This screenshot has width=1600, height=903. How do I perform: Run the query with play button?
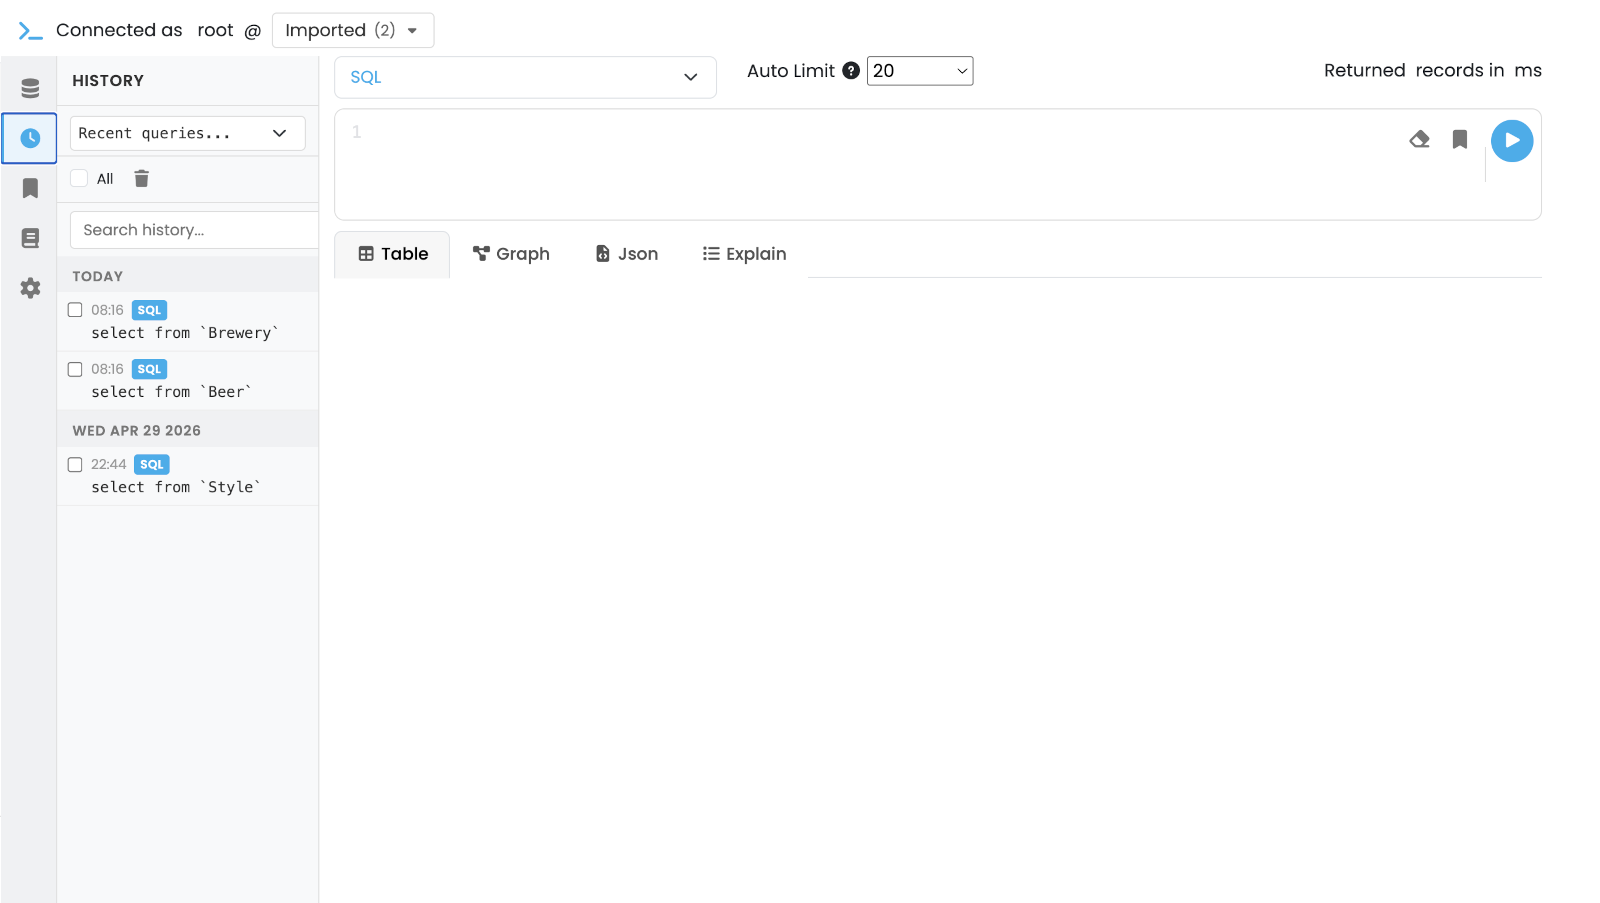click(x=1512, y=141)
